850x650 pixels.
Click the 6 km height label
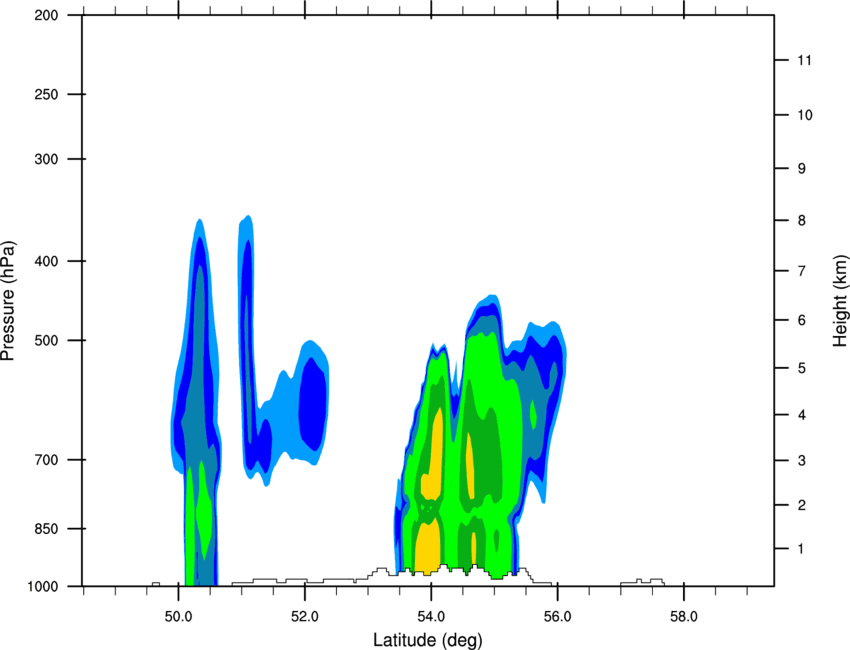click(x=802, y=320)
